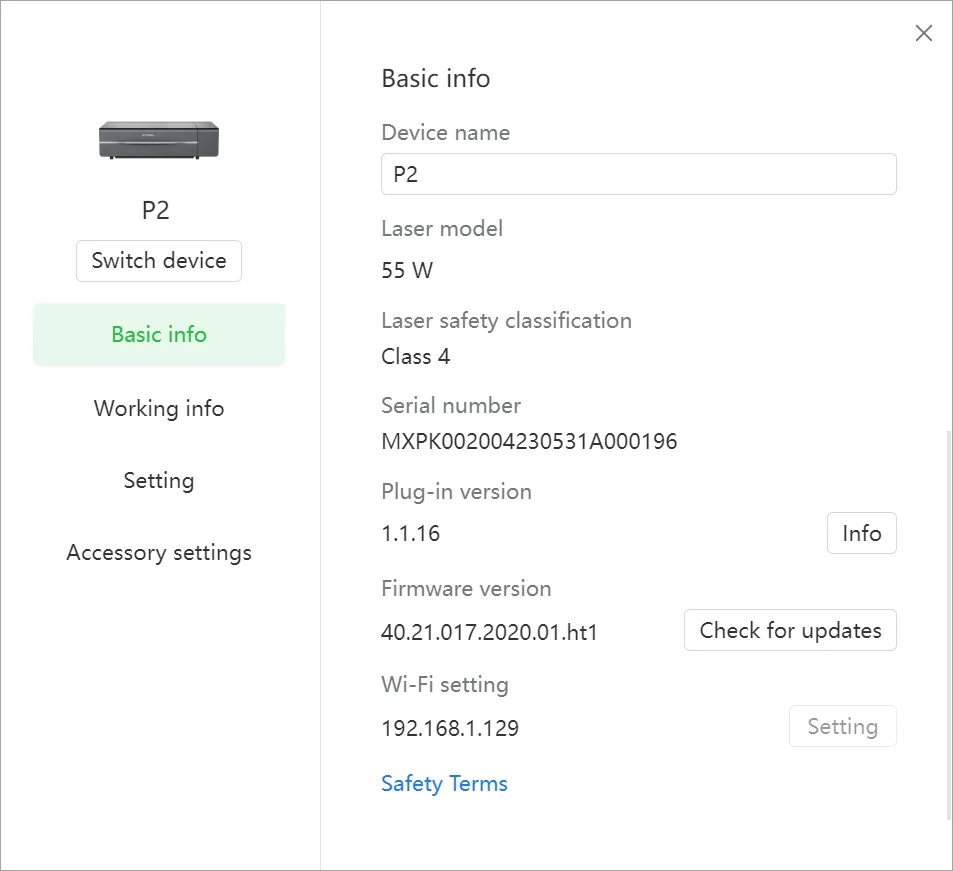Click the Laser model label
The width and height of the screenshot is (953, 871).
442,229
